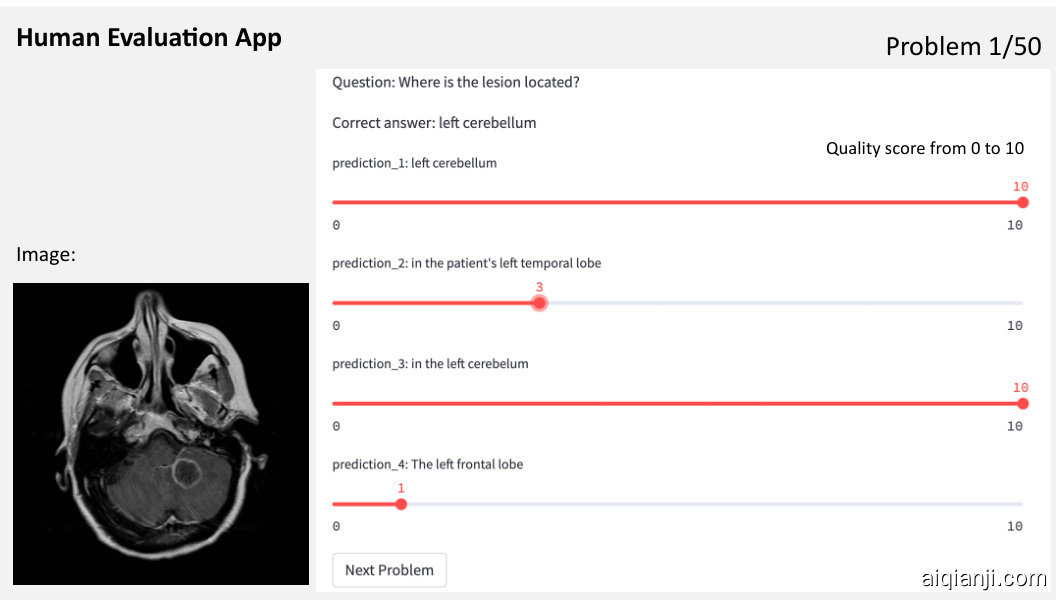Click the Next Problem button
Screen dimensions: 1056x600
pos(389,570)
